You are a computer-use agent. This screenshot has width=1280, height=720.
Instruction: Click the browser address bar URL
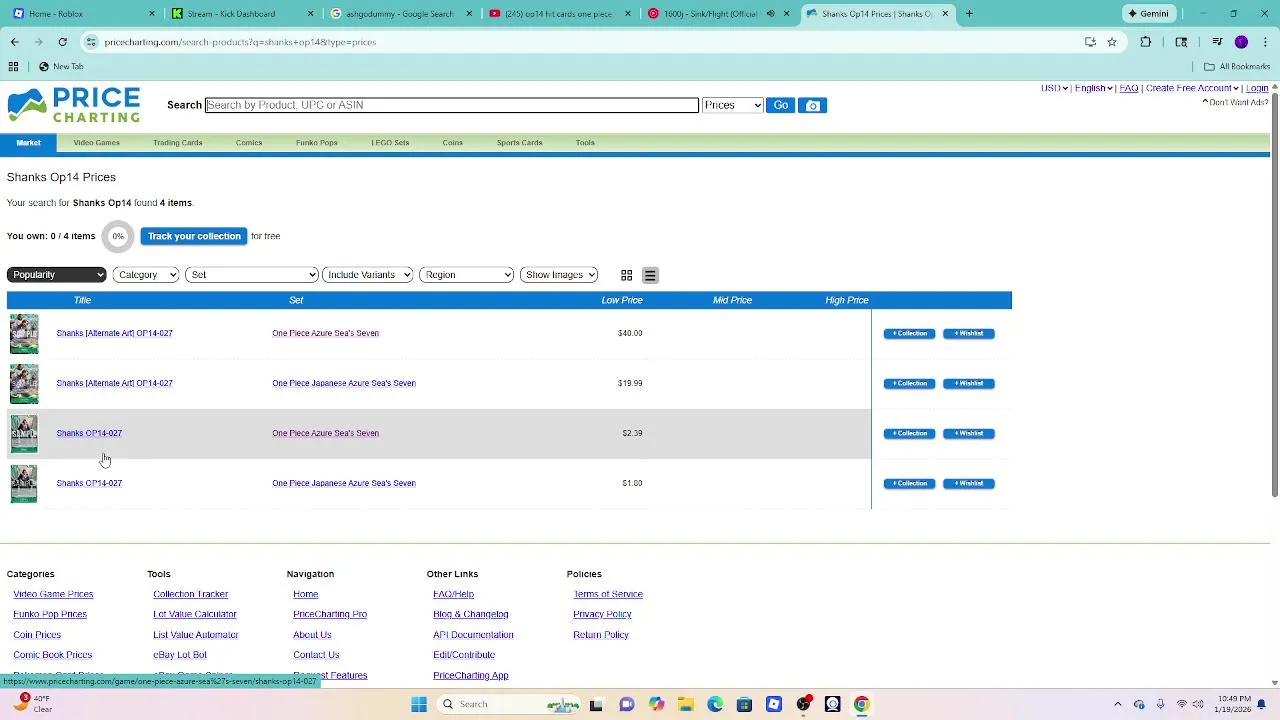240,42
